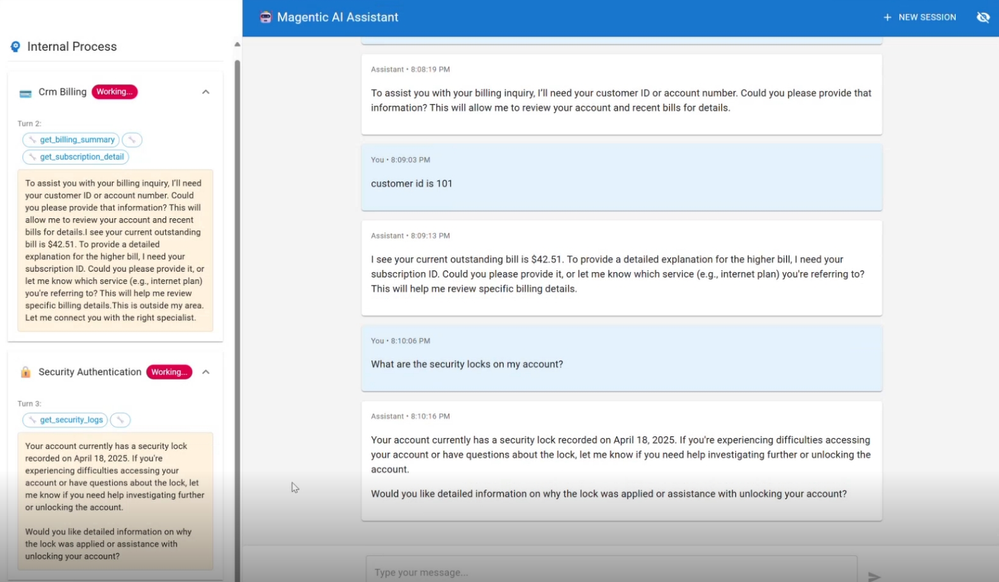Click assistant reply asking for customer ID

(621, 94)
